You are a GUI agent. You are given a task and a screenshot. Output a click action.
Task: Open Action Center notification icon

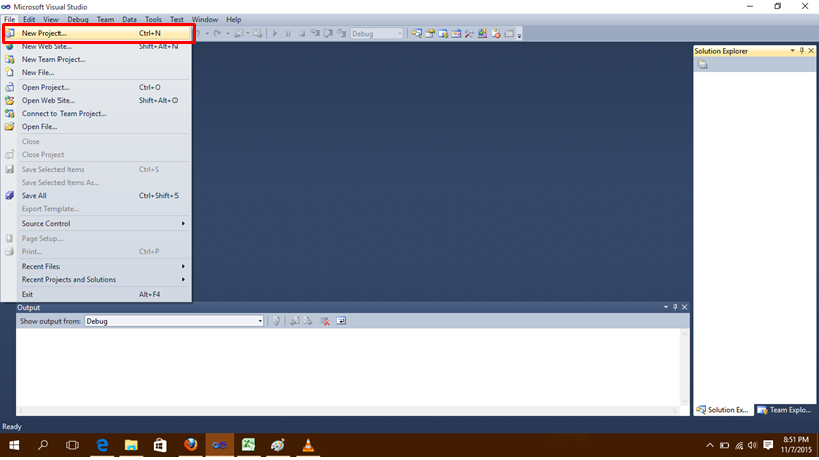(768, 445)
